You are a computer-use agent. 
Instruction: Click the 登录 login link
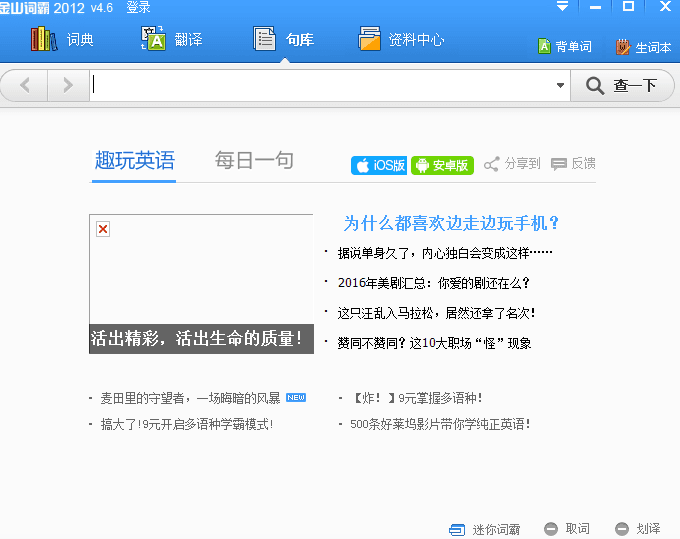(x=138, y=8)
